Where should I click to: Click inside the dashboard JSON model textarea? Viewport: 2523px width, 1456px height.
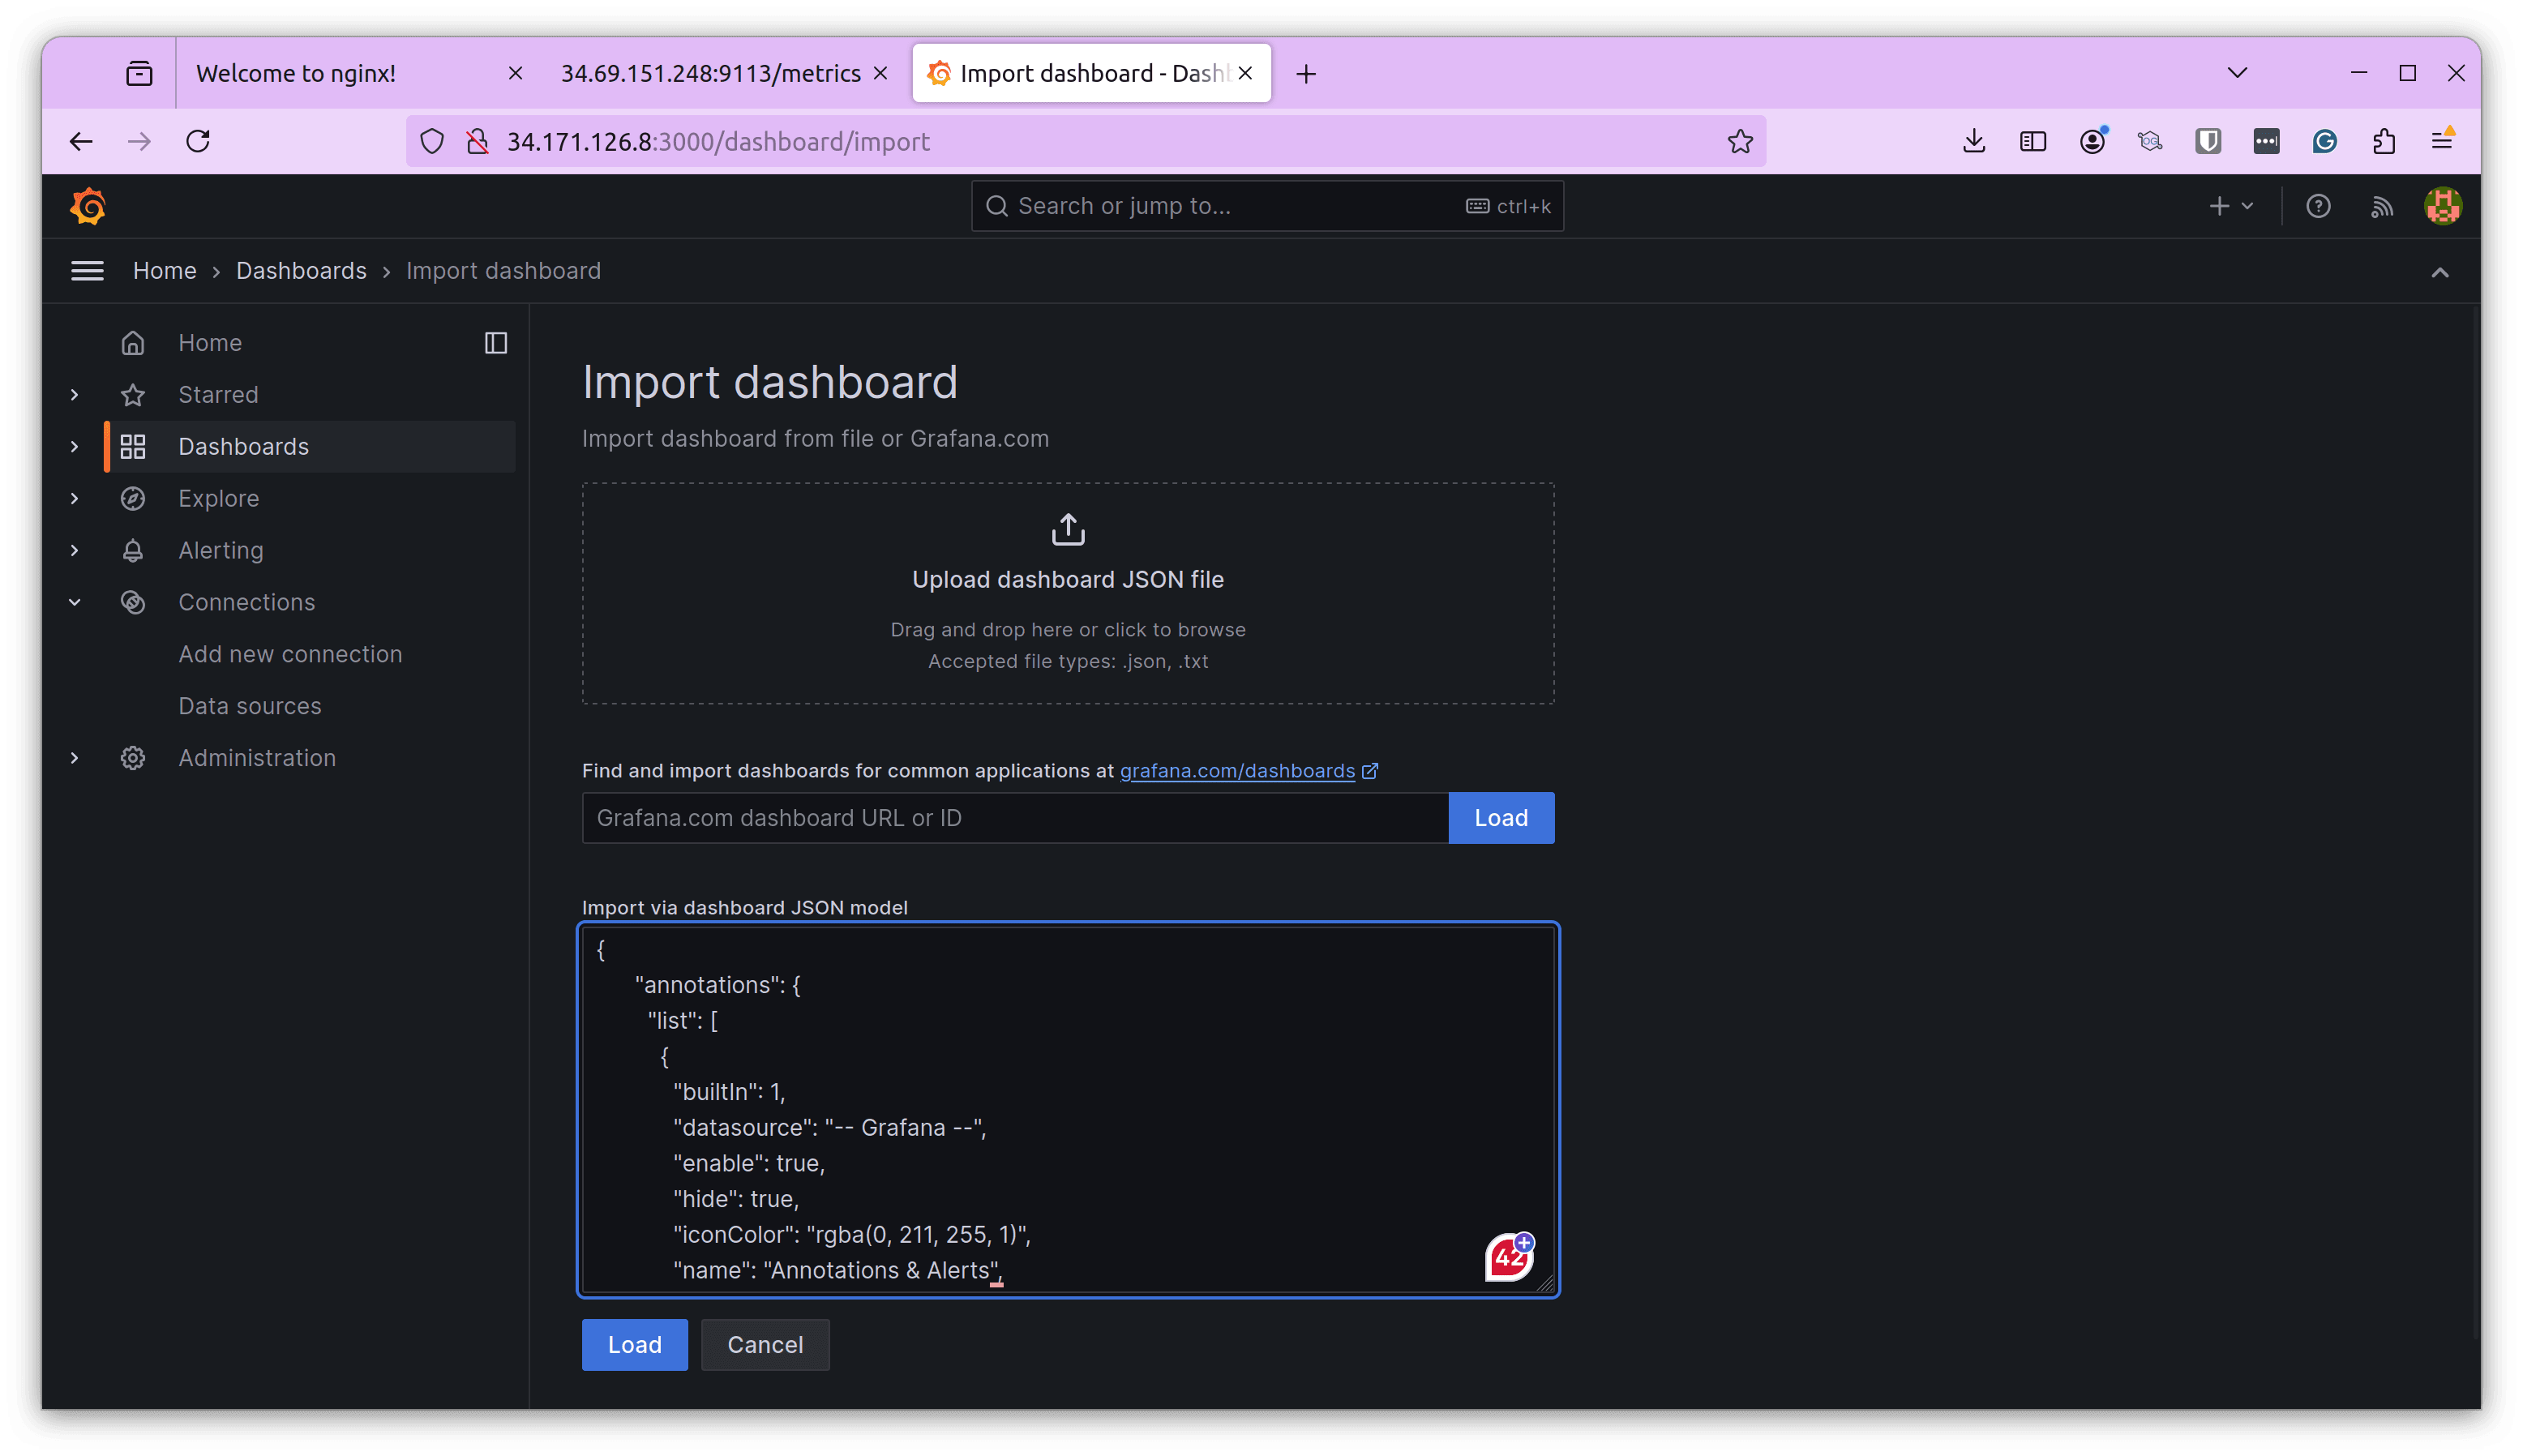coord(1068,1110)
